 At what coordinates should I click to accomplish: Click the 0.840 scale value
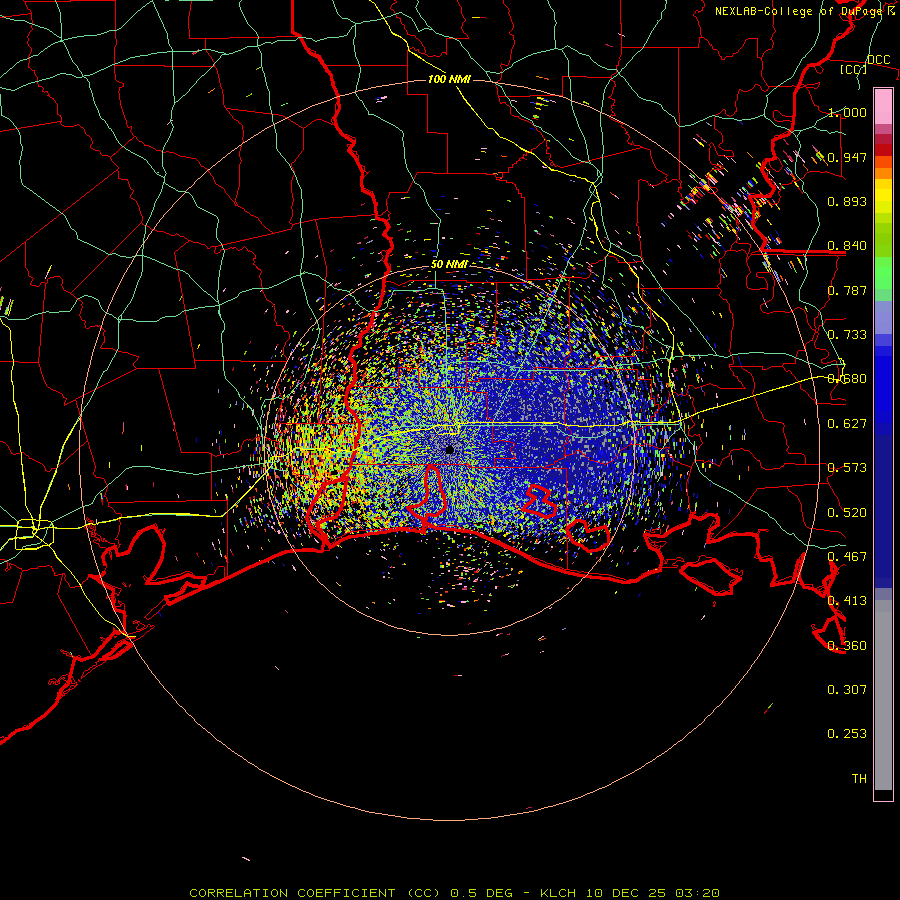847,246
